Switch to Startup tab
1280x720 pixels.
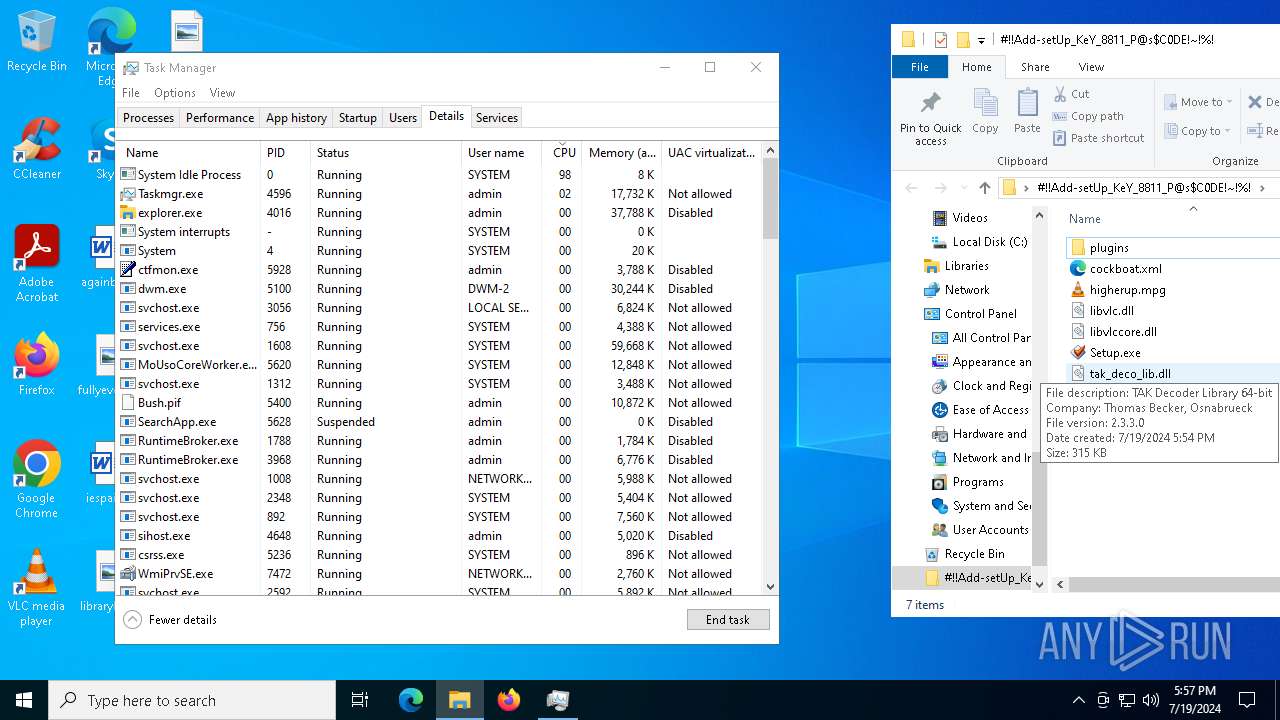[357, 117]
